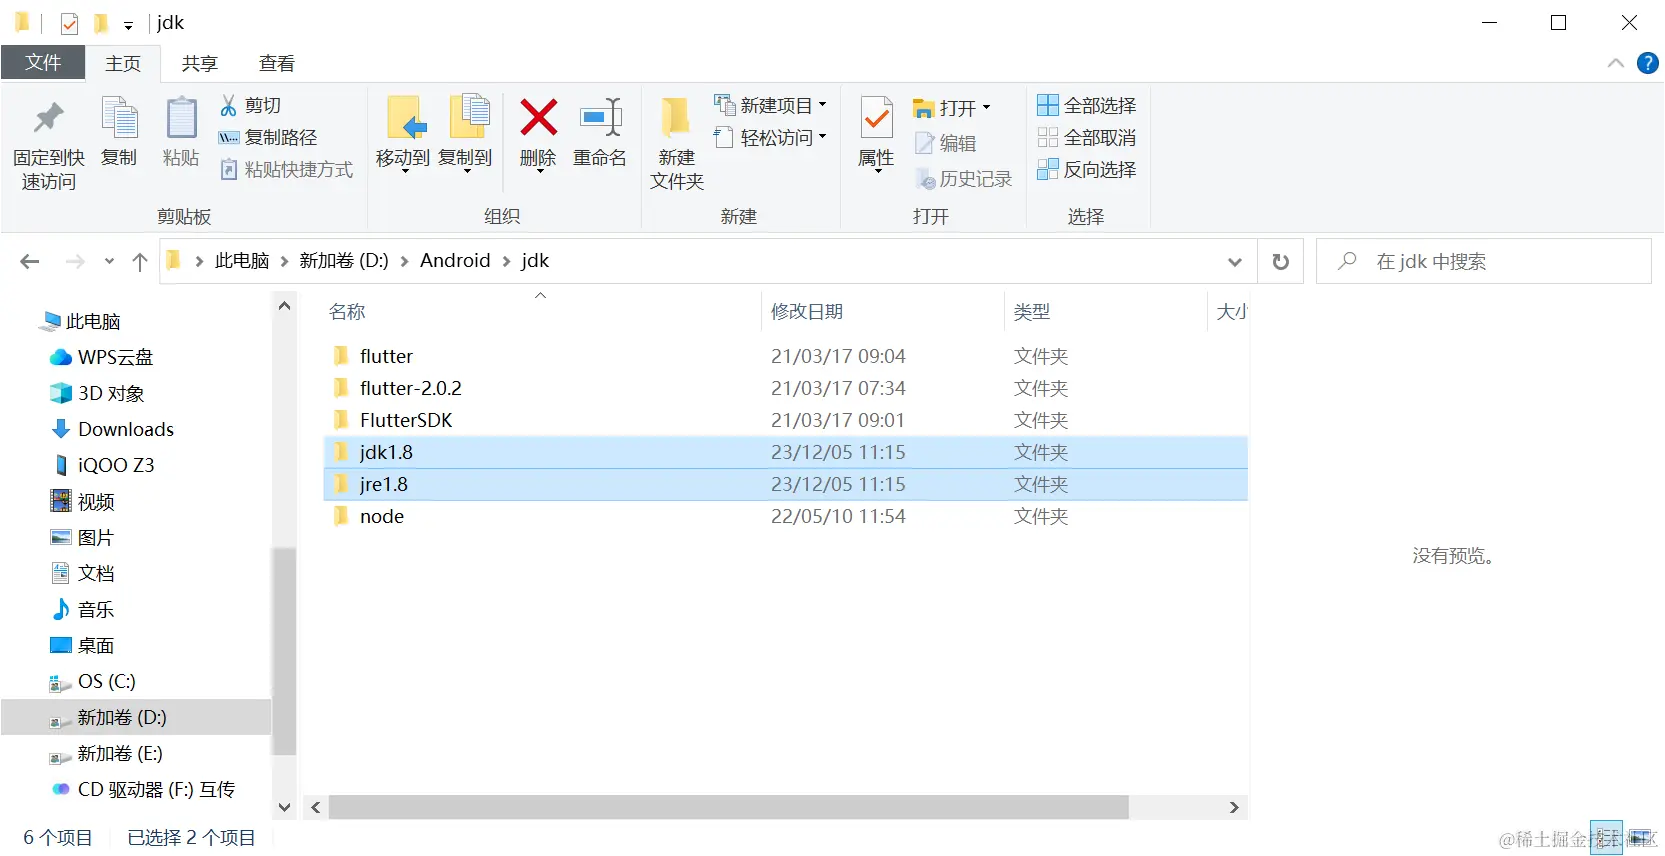The image size is (1665, 856).
Task: Select the node folder
Action: pos(785,516)
